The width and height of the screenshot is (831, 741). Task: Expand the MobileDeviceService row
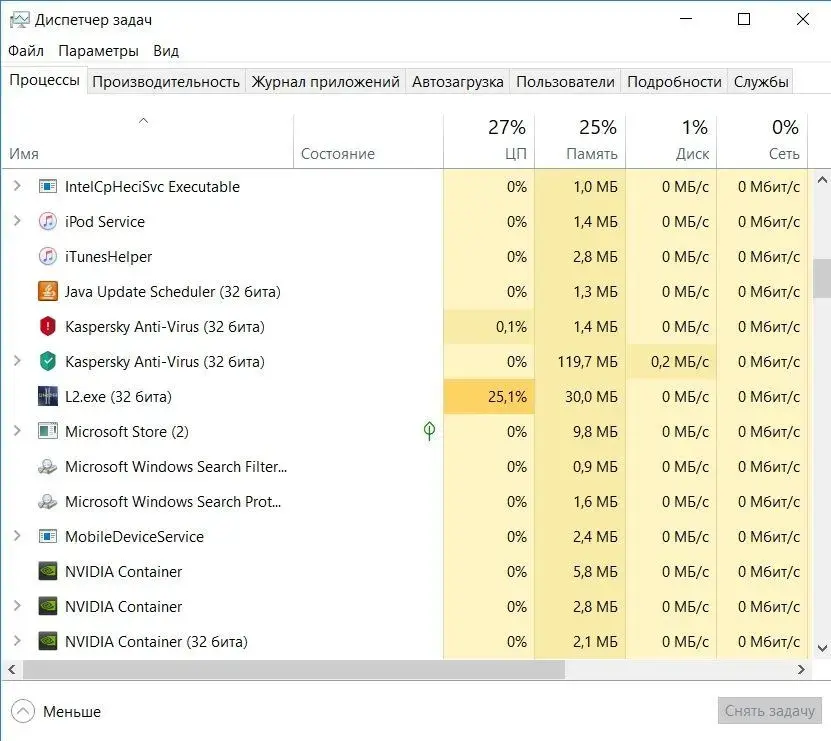(x=17, y=535)
